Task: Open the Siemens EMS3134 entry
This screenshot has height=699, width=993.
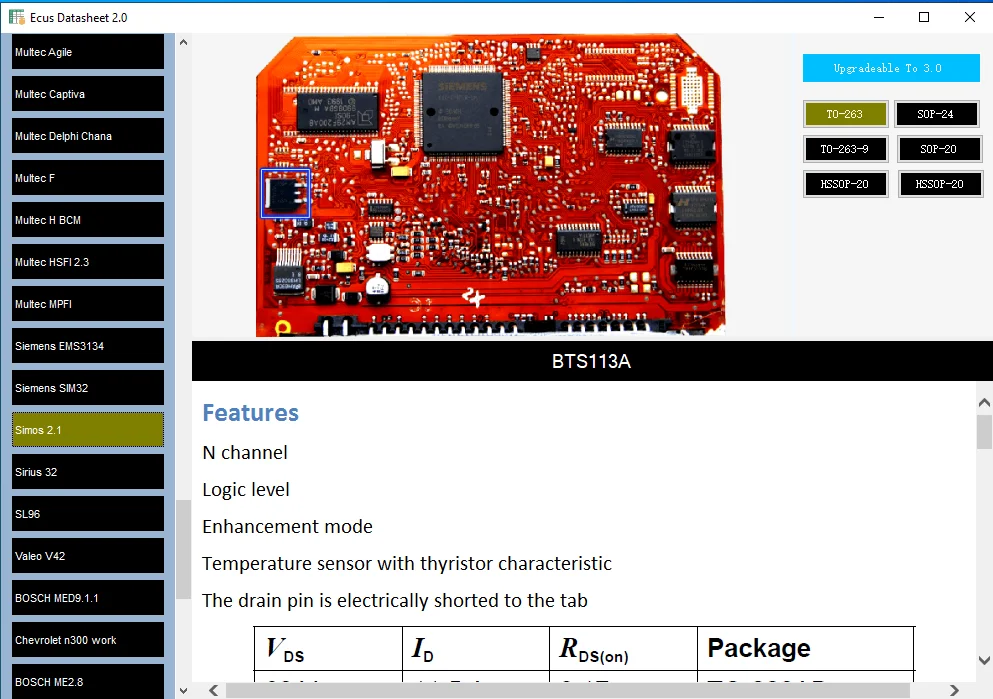Action: pos(88,346)
